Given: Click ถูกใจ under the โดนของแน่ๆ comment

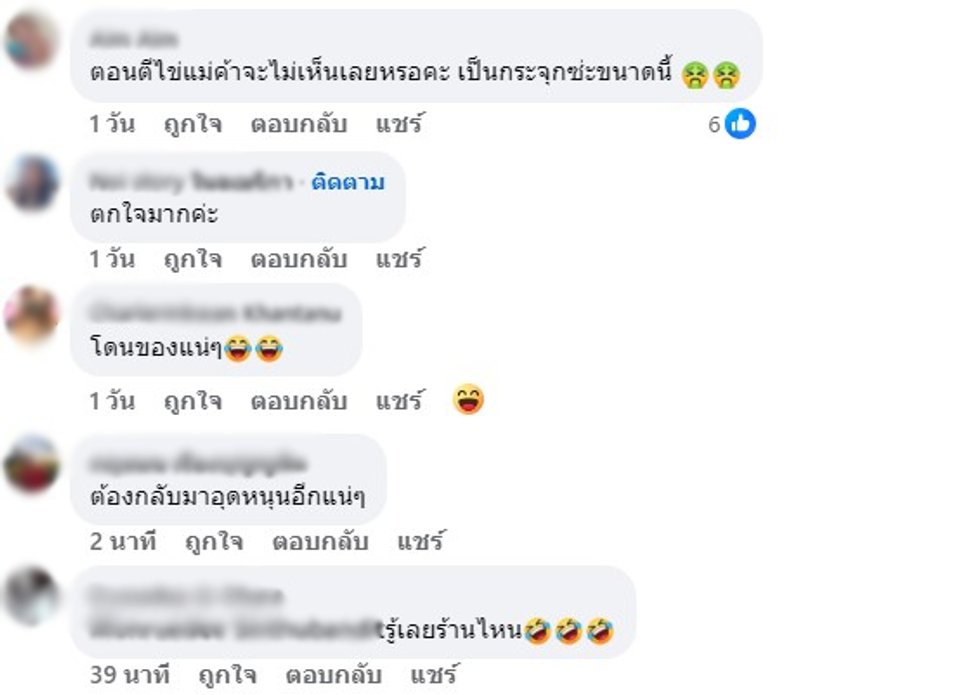Looking at the screenshot, I should [193, 401].
